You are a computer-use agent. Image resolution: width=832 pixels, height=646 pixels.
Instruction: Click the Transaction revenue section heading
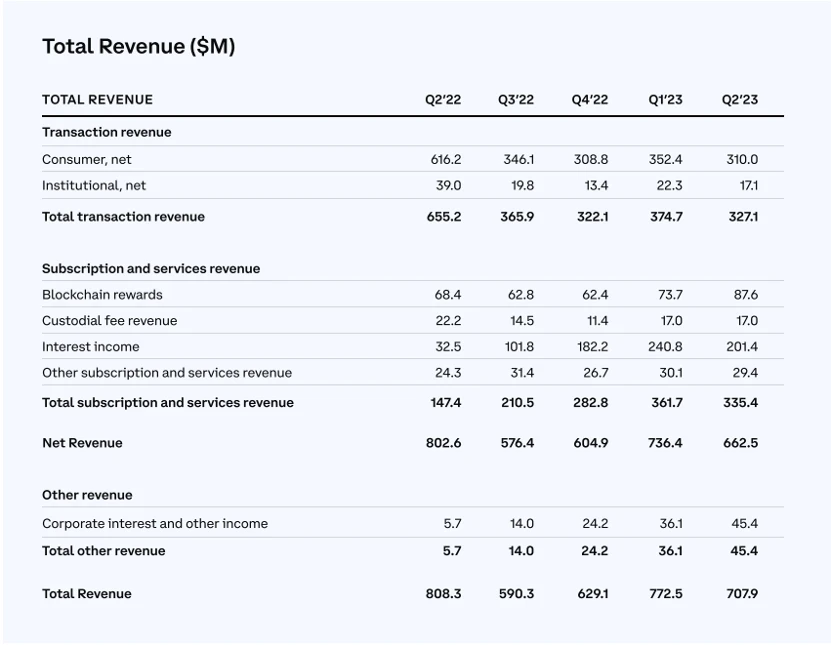106,132
